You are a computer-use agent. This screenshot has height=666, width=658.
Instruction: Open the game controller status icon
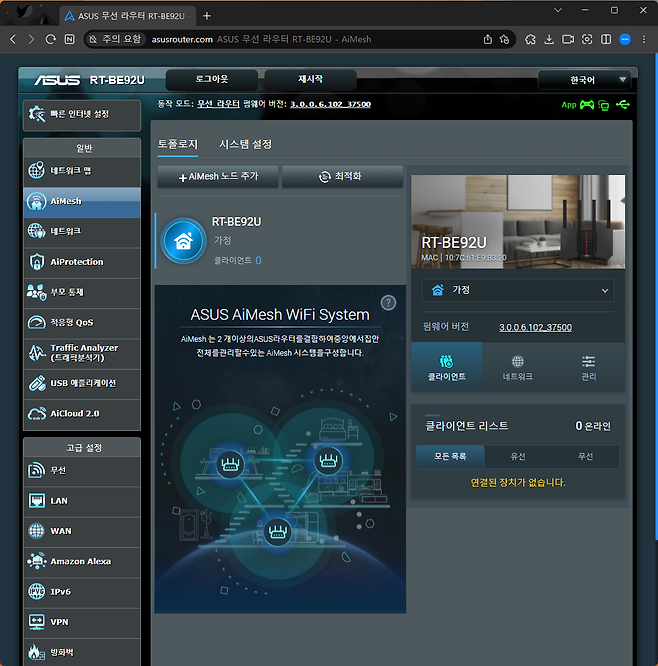[587, 104]
